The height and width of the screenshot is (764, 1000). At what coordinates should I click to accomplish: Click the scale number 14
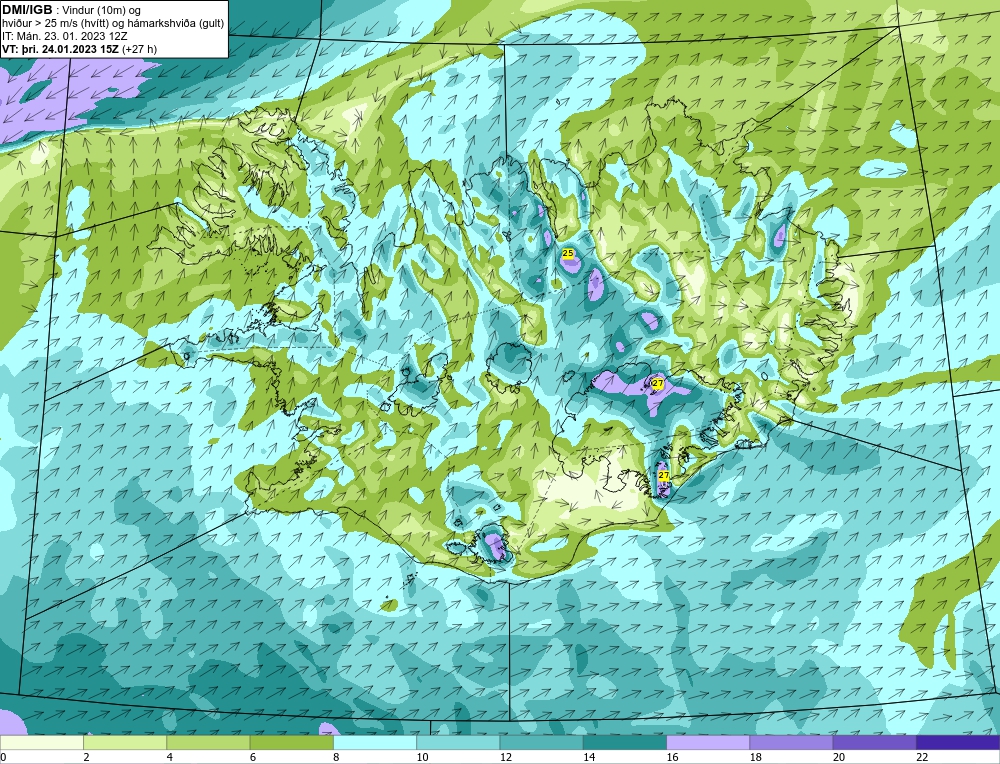589,757
